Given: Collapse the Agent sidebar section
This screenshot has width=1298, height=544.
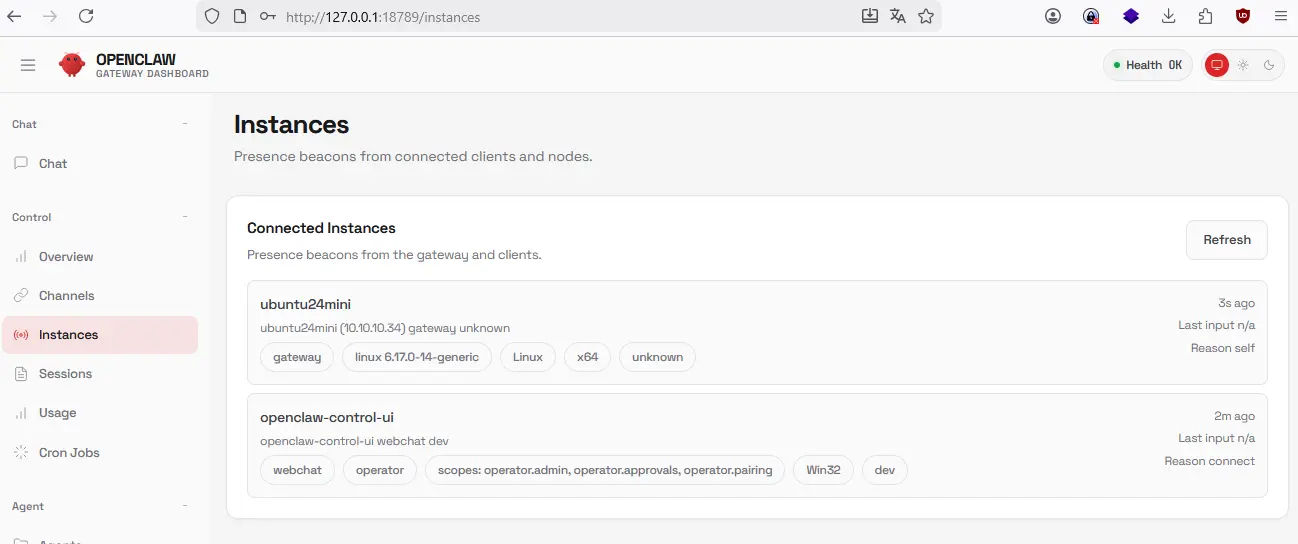Looking at the screenshot, I should [x=185, y=506].
